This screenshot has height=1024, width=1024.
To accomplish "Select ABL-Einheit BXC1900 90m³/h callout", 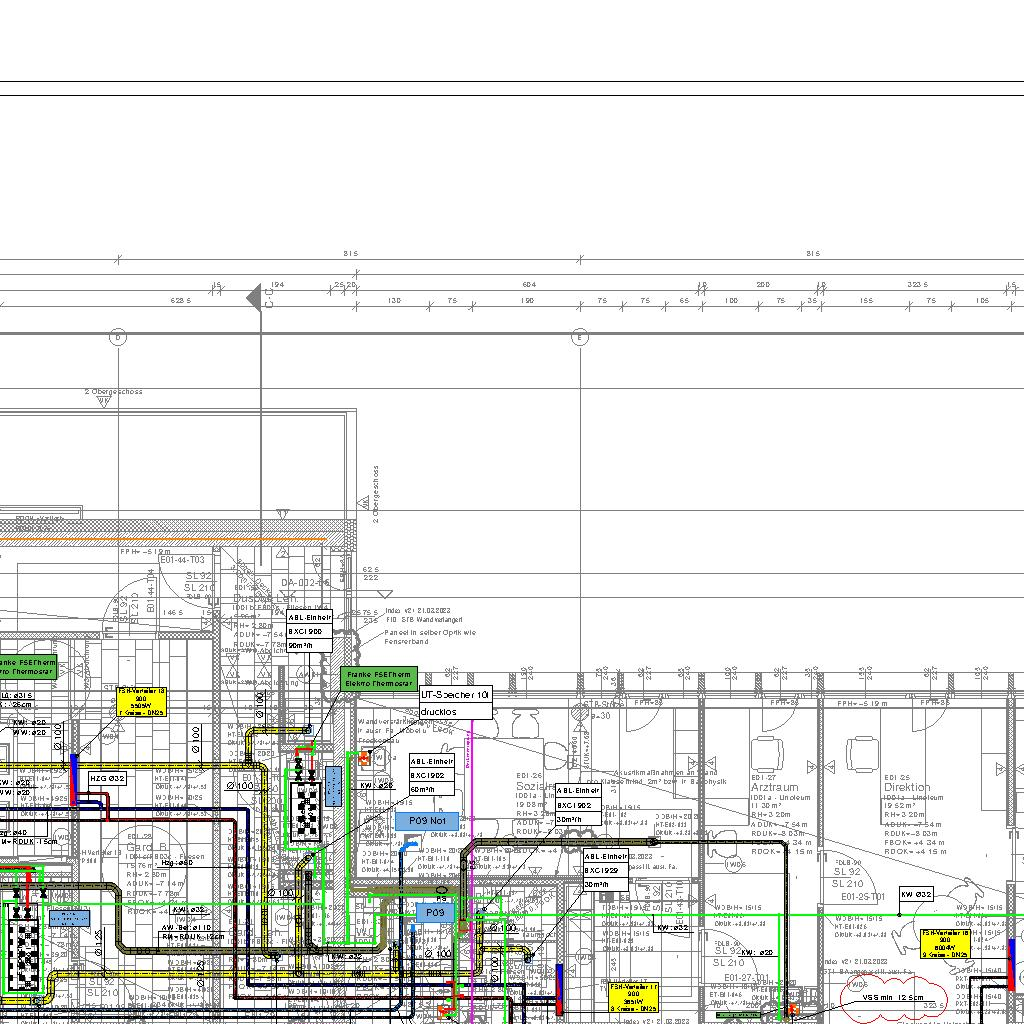I will point(309,631).
